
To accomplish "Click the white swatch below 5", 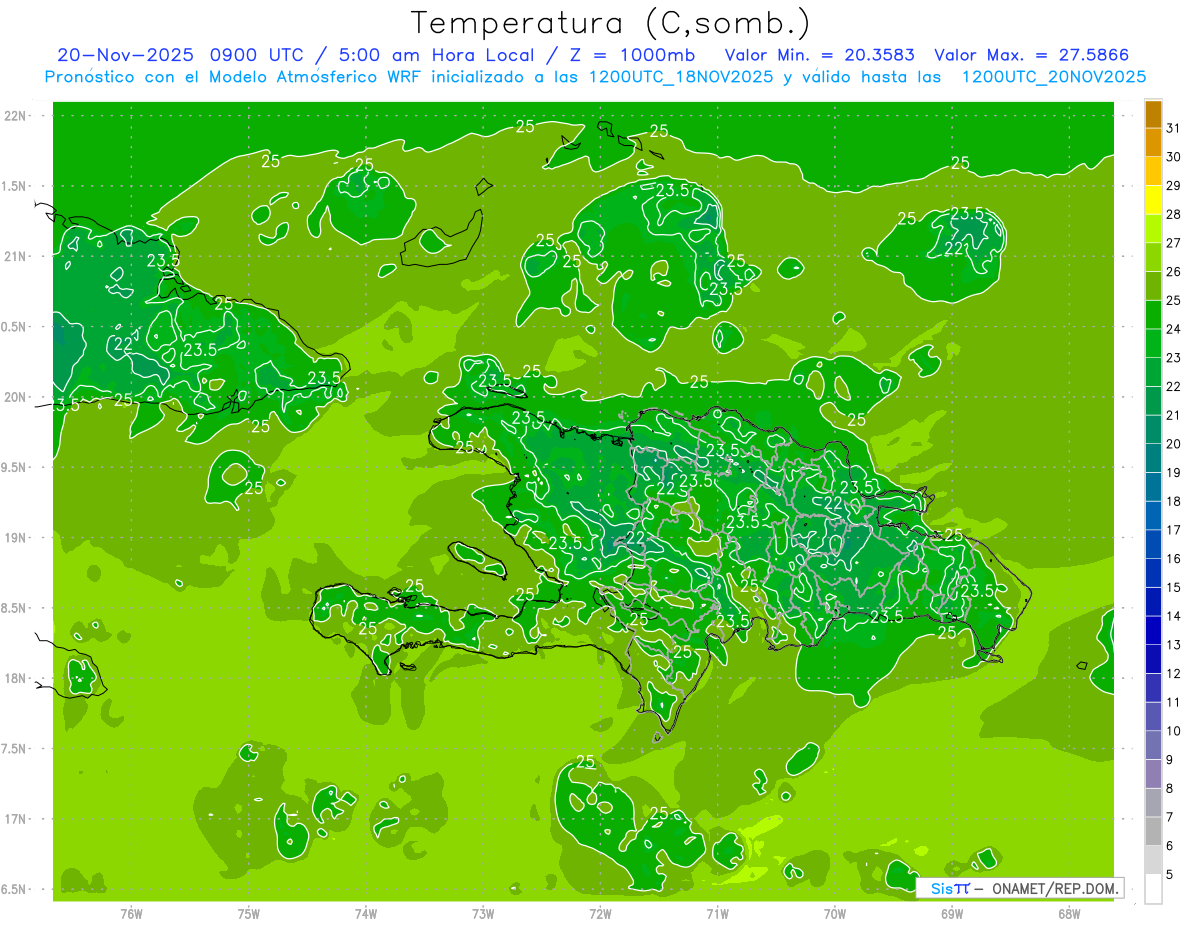I will click(x=1153, y=889).
